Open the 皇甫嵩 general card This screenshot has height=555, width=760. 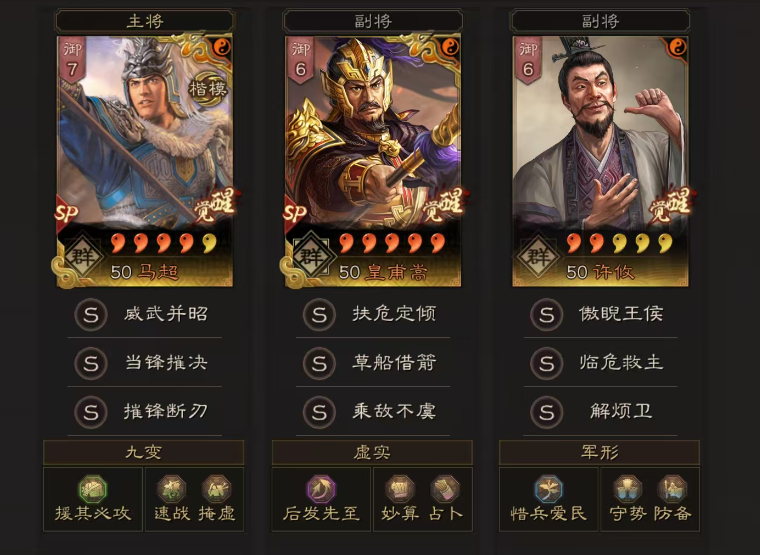[372, 161]
